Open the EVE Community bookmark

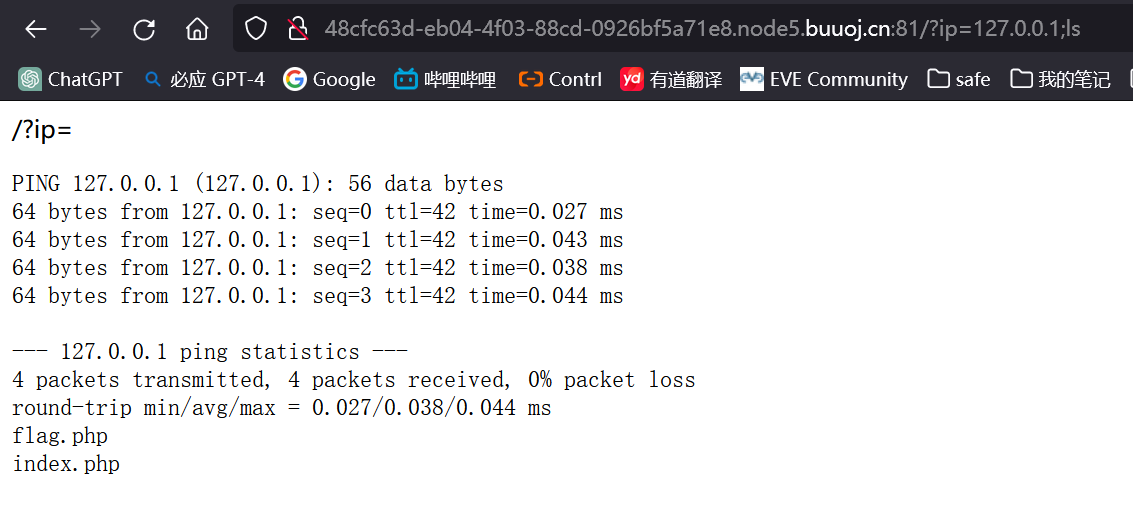(824, 79)
